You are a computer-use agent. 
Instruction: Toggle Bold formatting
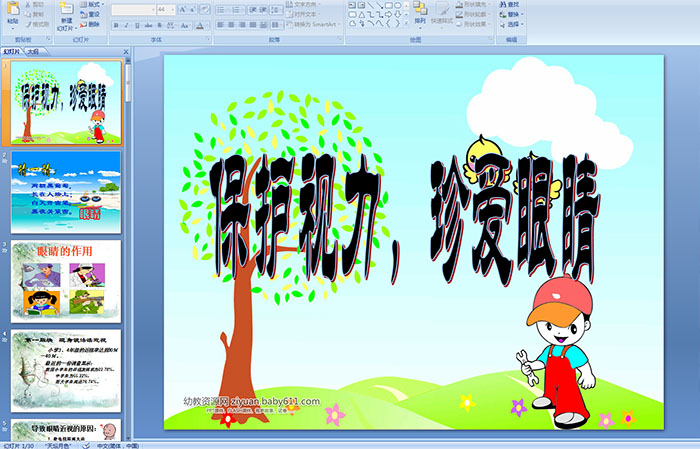[x=116, y=25]
